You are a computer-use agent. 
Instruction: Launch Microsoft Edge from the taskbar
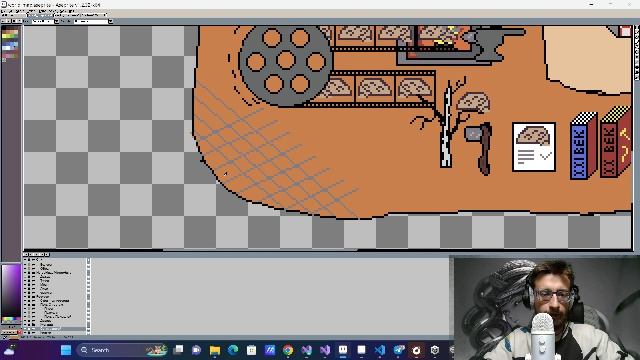233,350
